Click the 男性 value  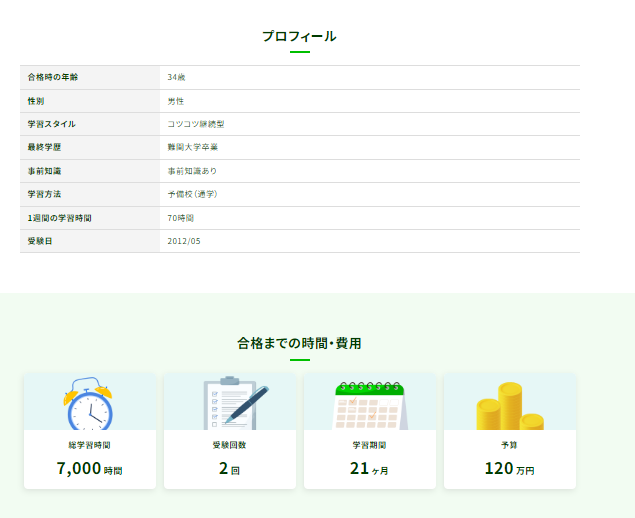pos(176,101)
